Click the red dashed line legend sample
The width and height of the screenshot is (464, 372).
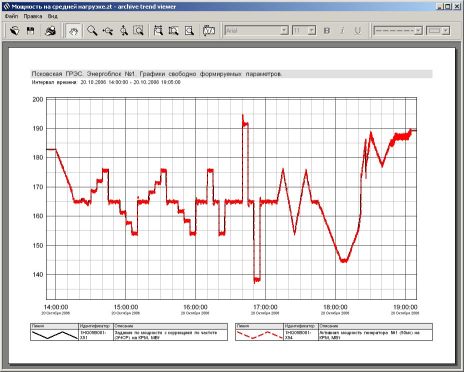click(259, 335)
